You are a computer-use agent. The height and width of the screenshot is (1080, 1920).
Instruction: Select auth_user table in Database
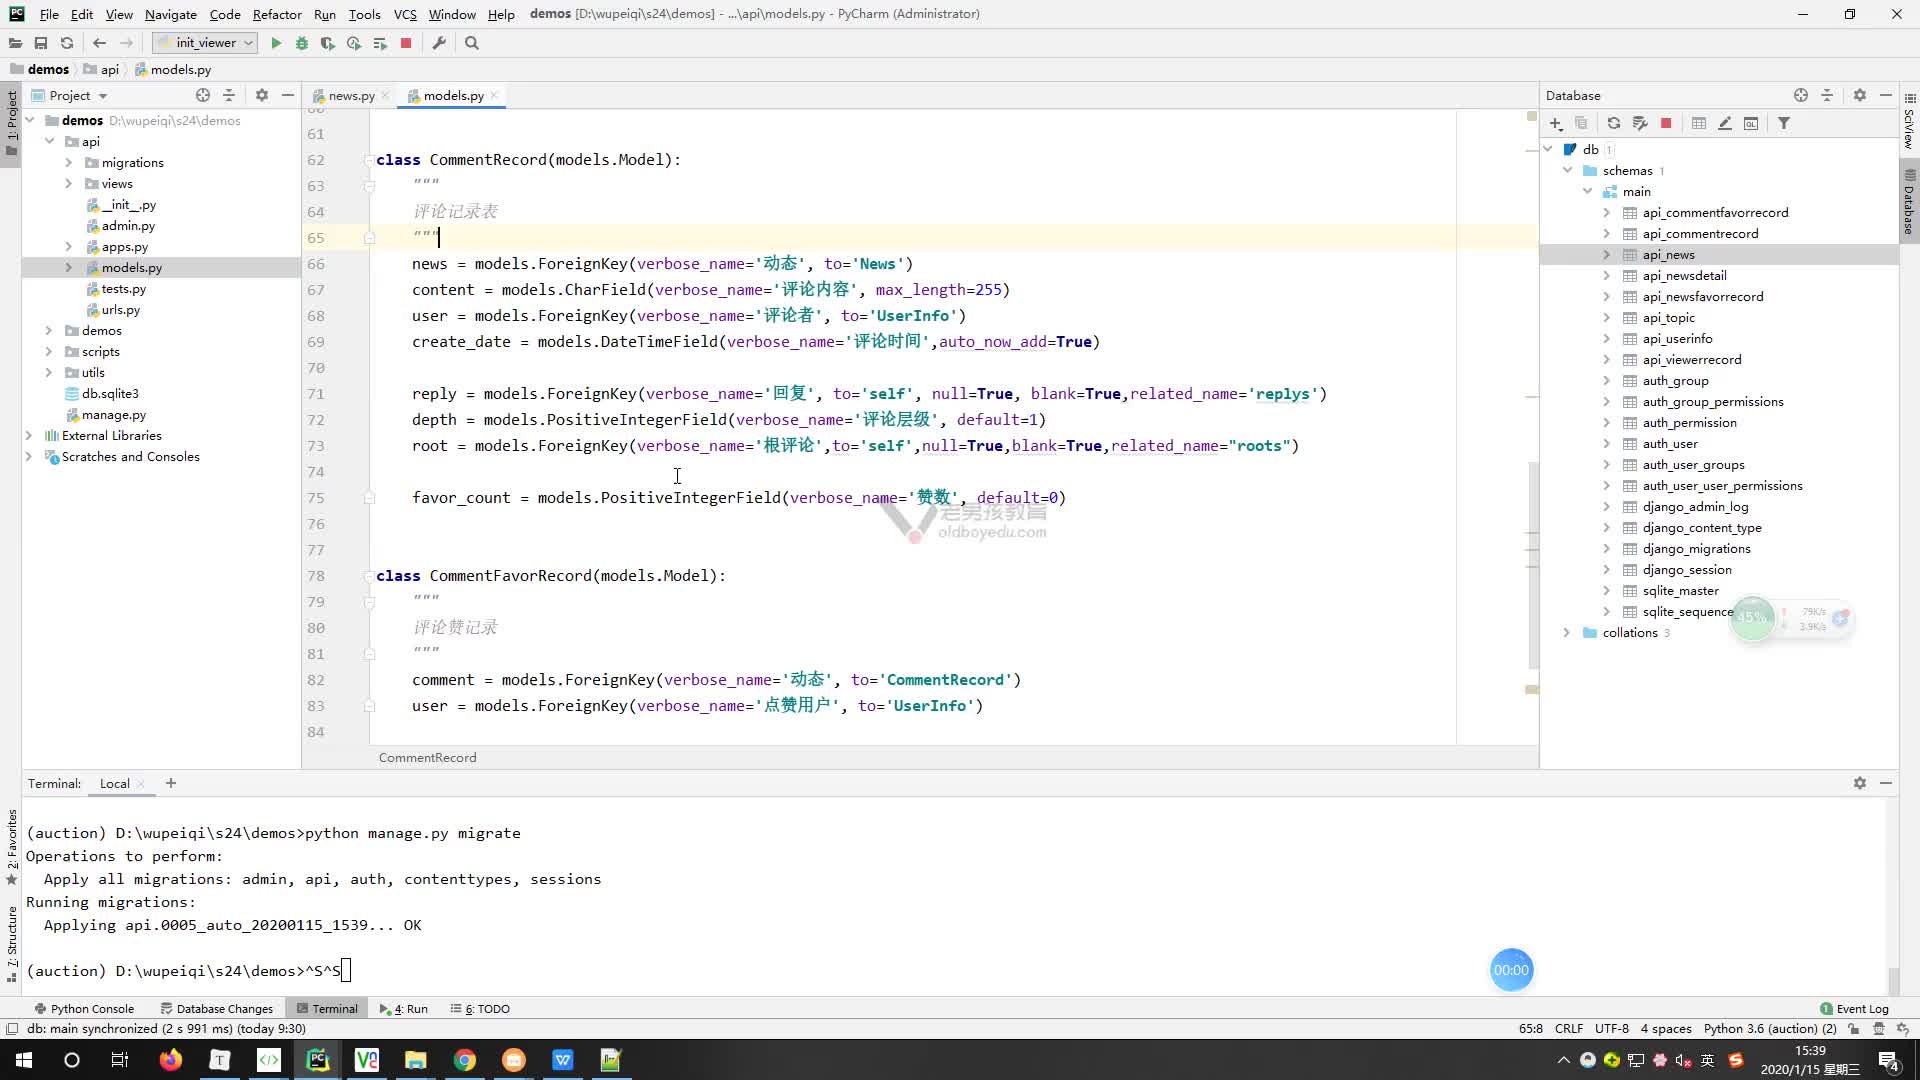pyautogui.click(x=1669, y=443)
